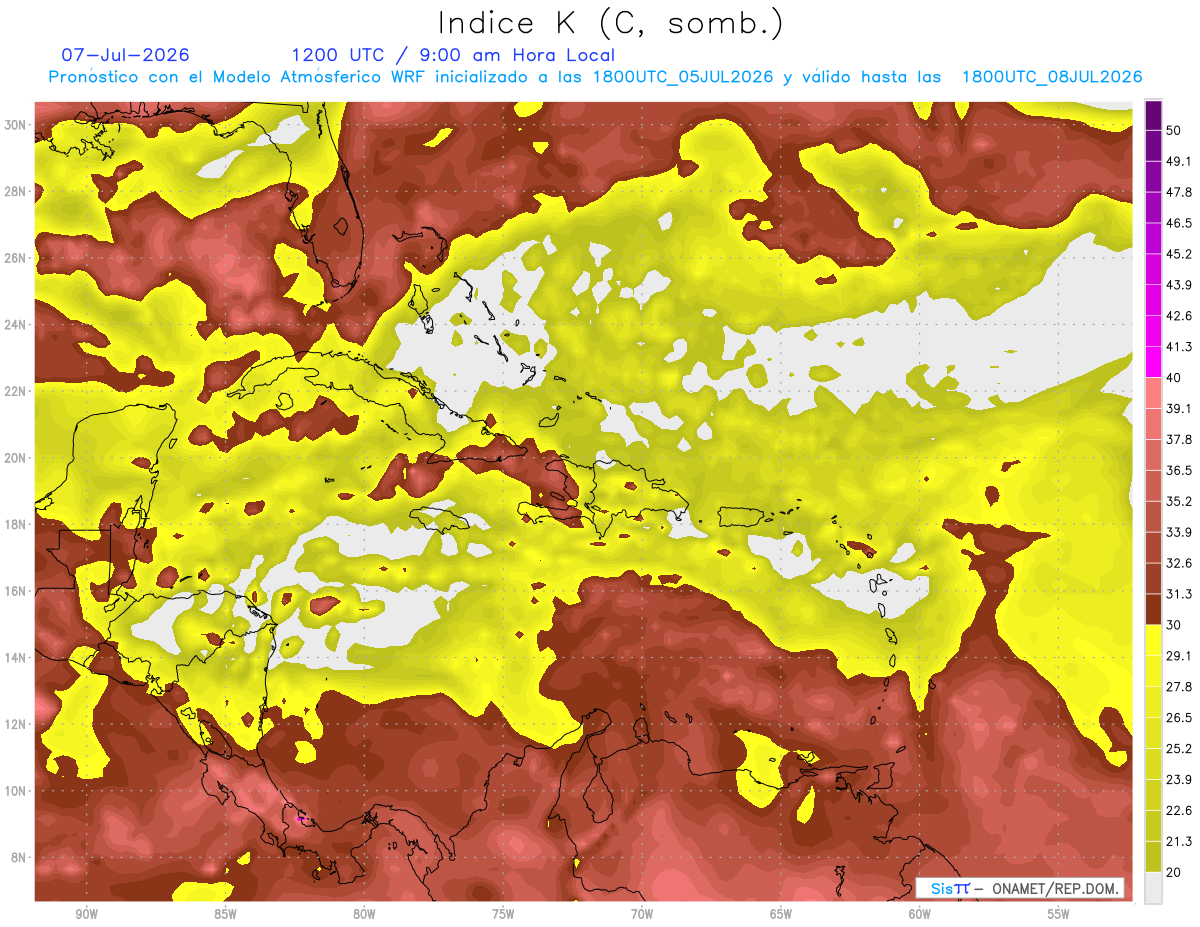1200x927 pixels.
Task: Click the '70W' longitude label
Action: [x=642, y=914]
